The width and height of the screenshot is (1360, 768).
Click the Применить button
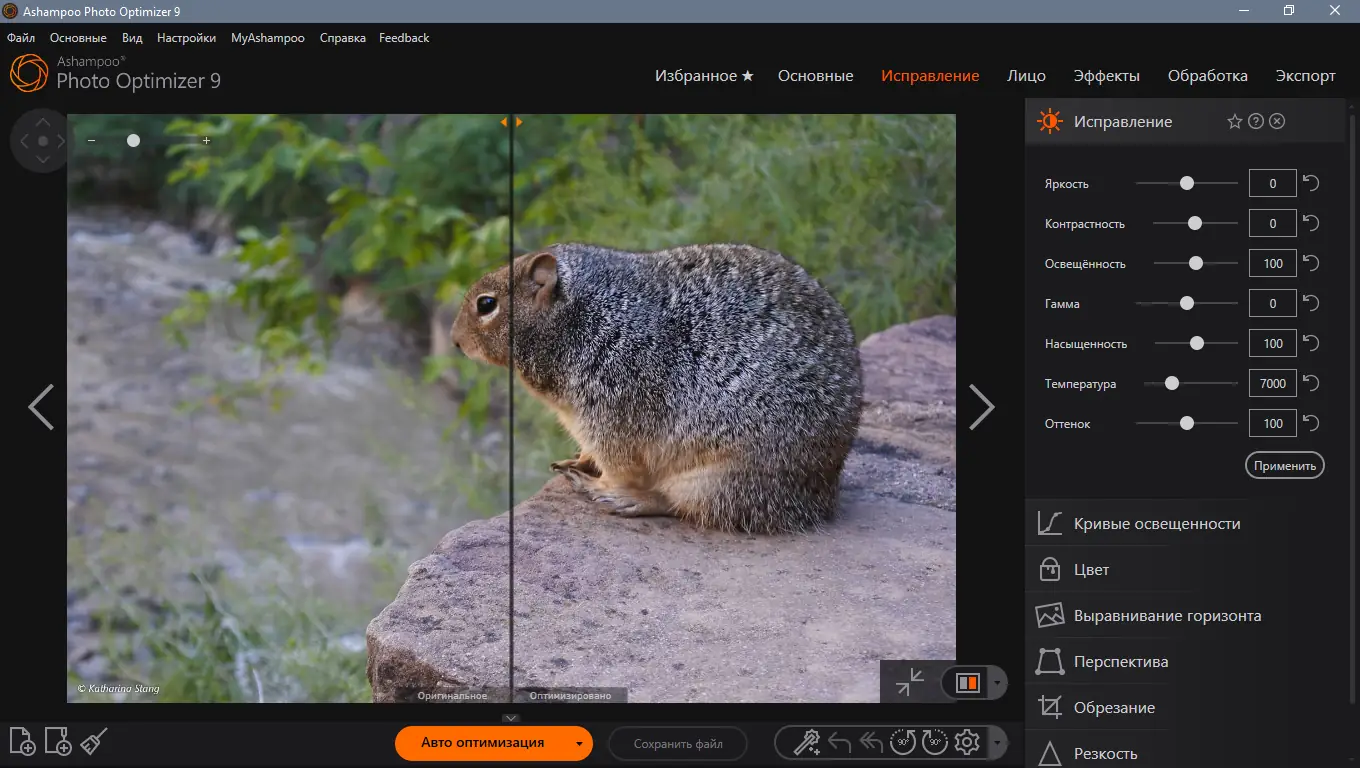point(1285,466)
